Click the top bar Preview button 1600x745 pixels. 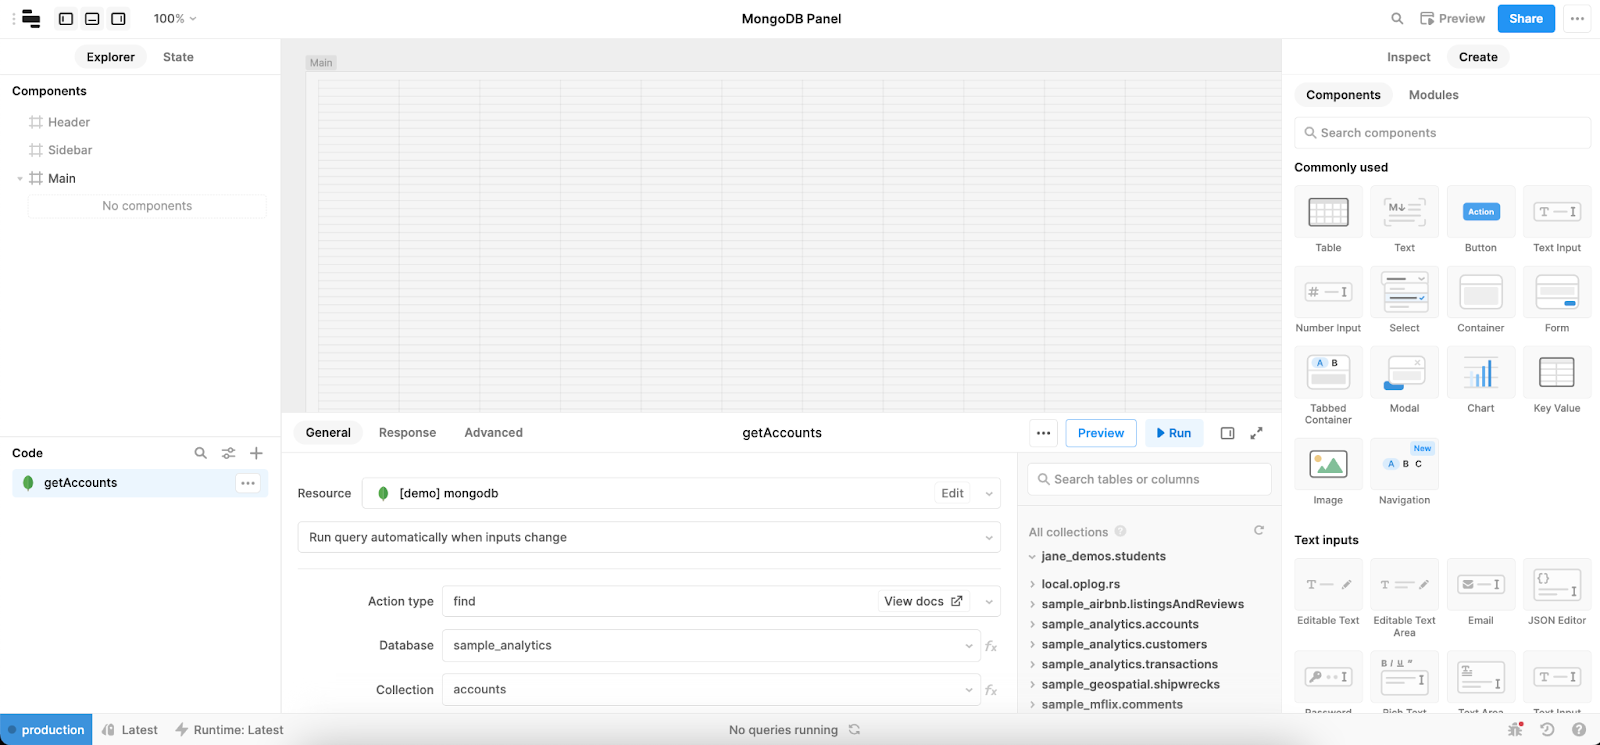pos(1452,18)
